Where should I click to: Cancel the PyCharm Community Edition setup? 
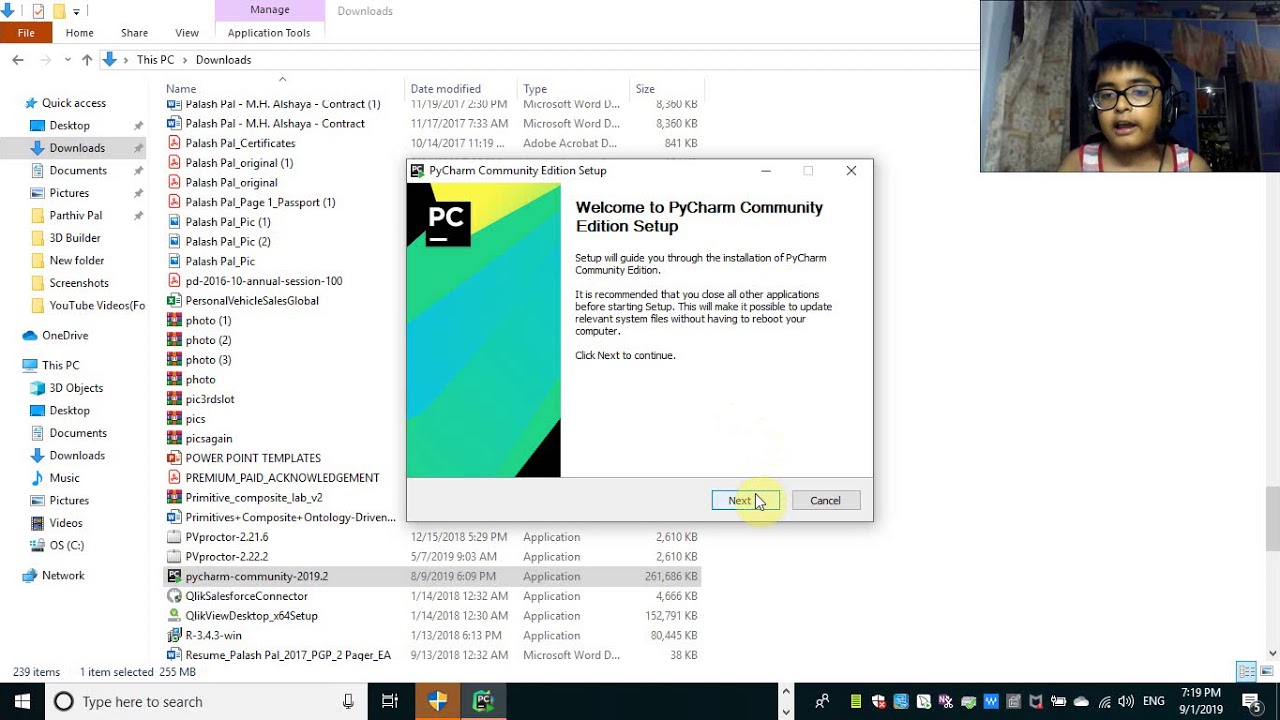pyautogui.click(x=825, y=500)
